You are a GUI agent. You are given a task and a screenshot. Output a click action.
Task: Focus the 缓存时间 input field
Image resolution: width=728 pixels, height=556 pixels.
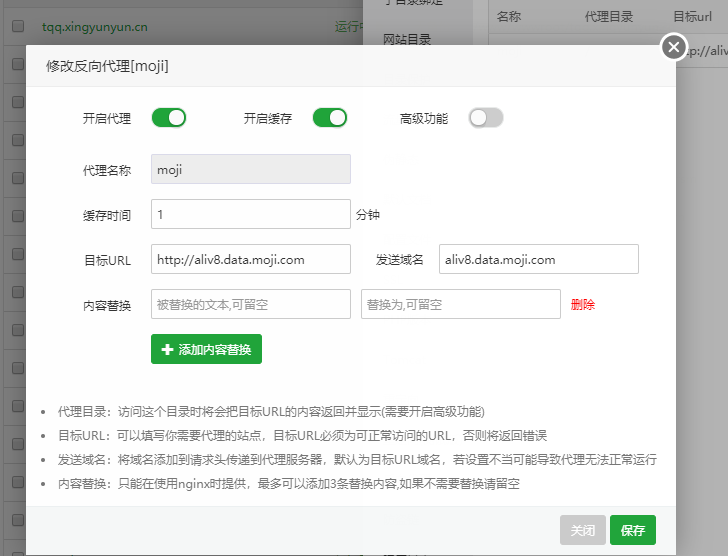pos(250,214)
